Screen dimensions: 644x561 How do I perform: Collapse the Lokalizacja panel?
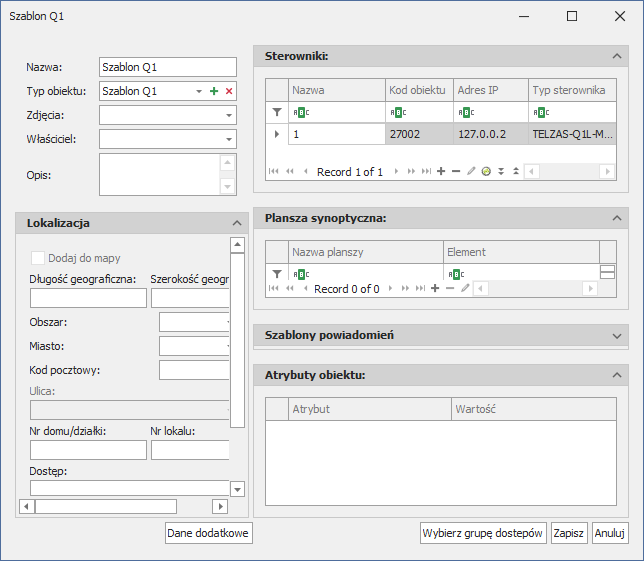[x=237, y=223]
